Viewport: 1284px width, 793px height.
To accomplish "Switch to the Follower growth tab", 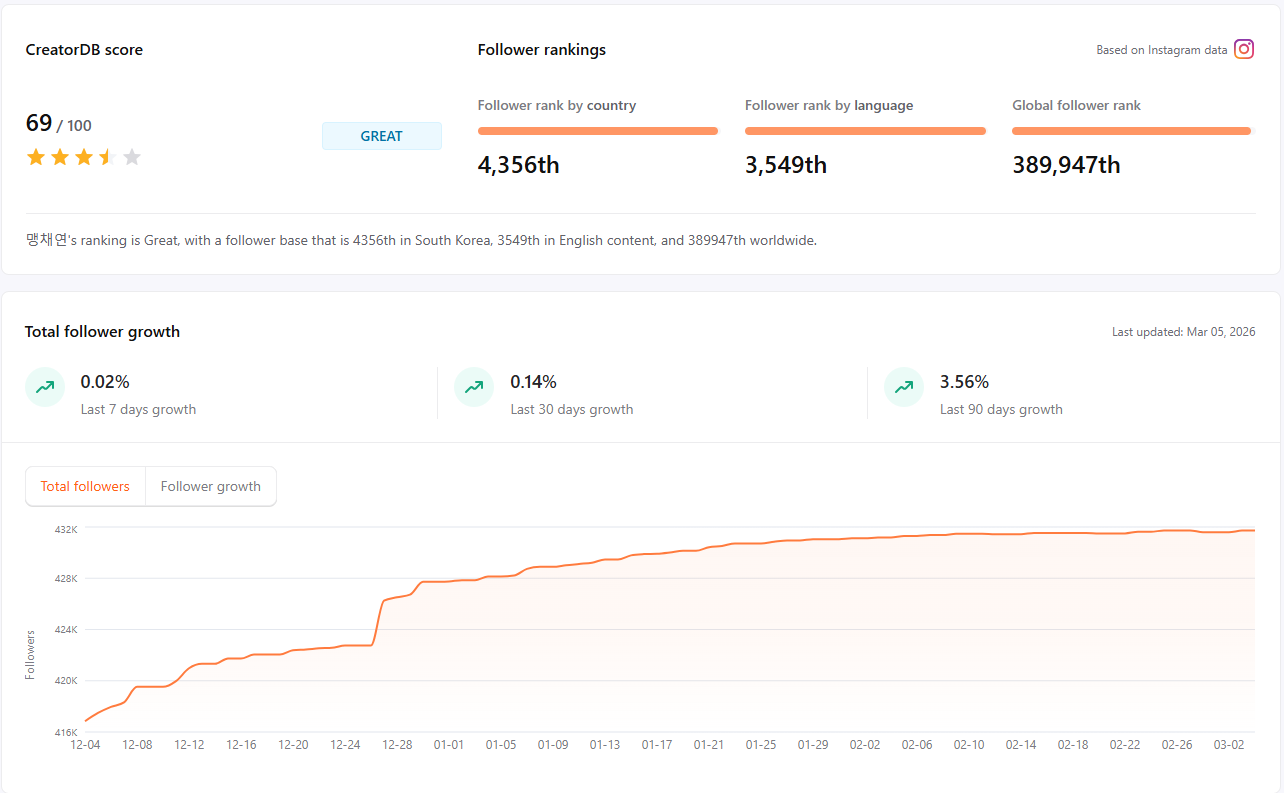I will (210, 486).
